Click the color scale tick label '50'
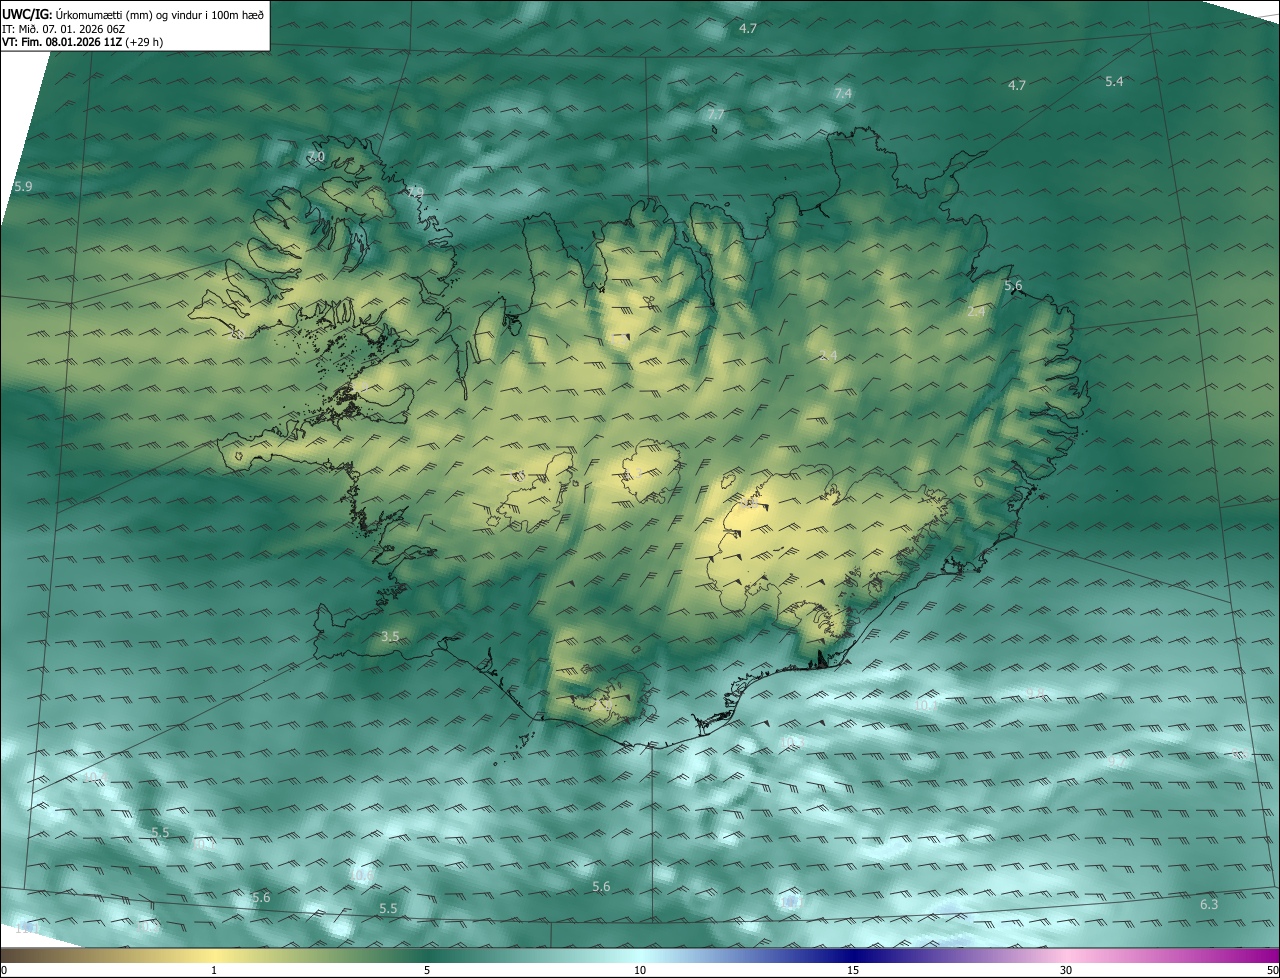 pos(1272,970)
